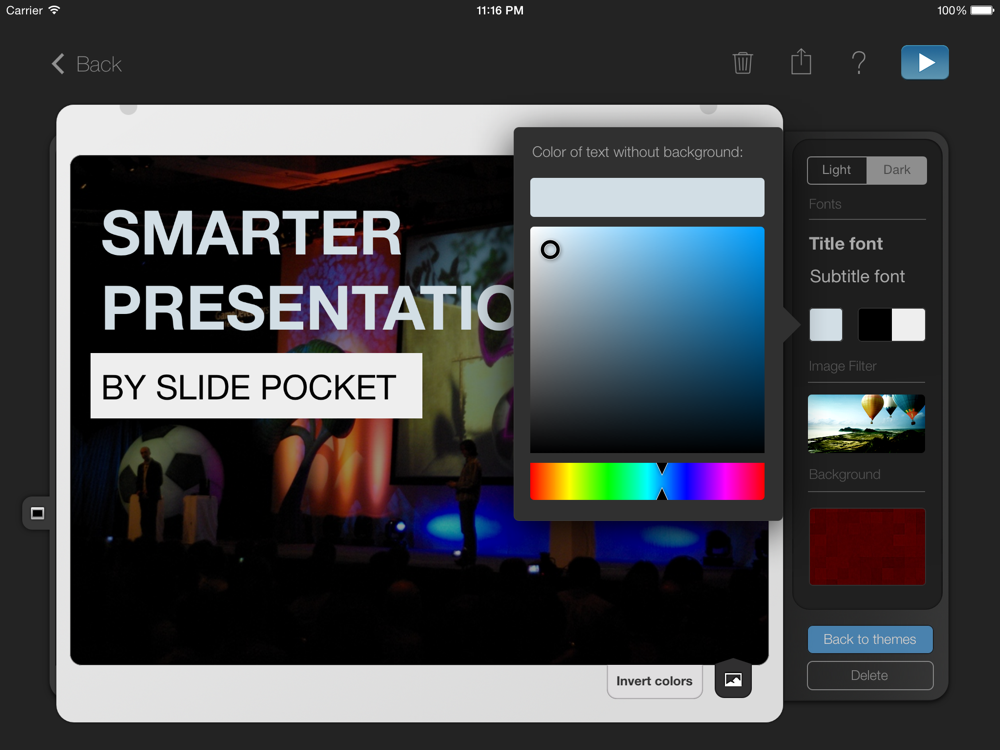Choose the Title font option
Image resolution: width=1000 pixels, height=750 pixels.
click(x=846, y=244)
